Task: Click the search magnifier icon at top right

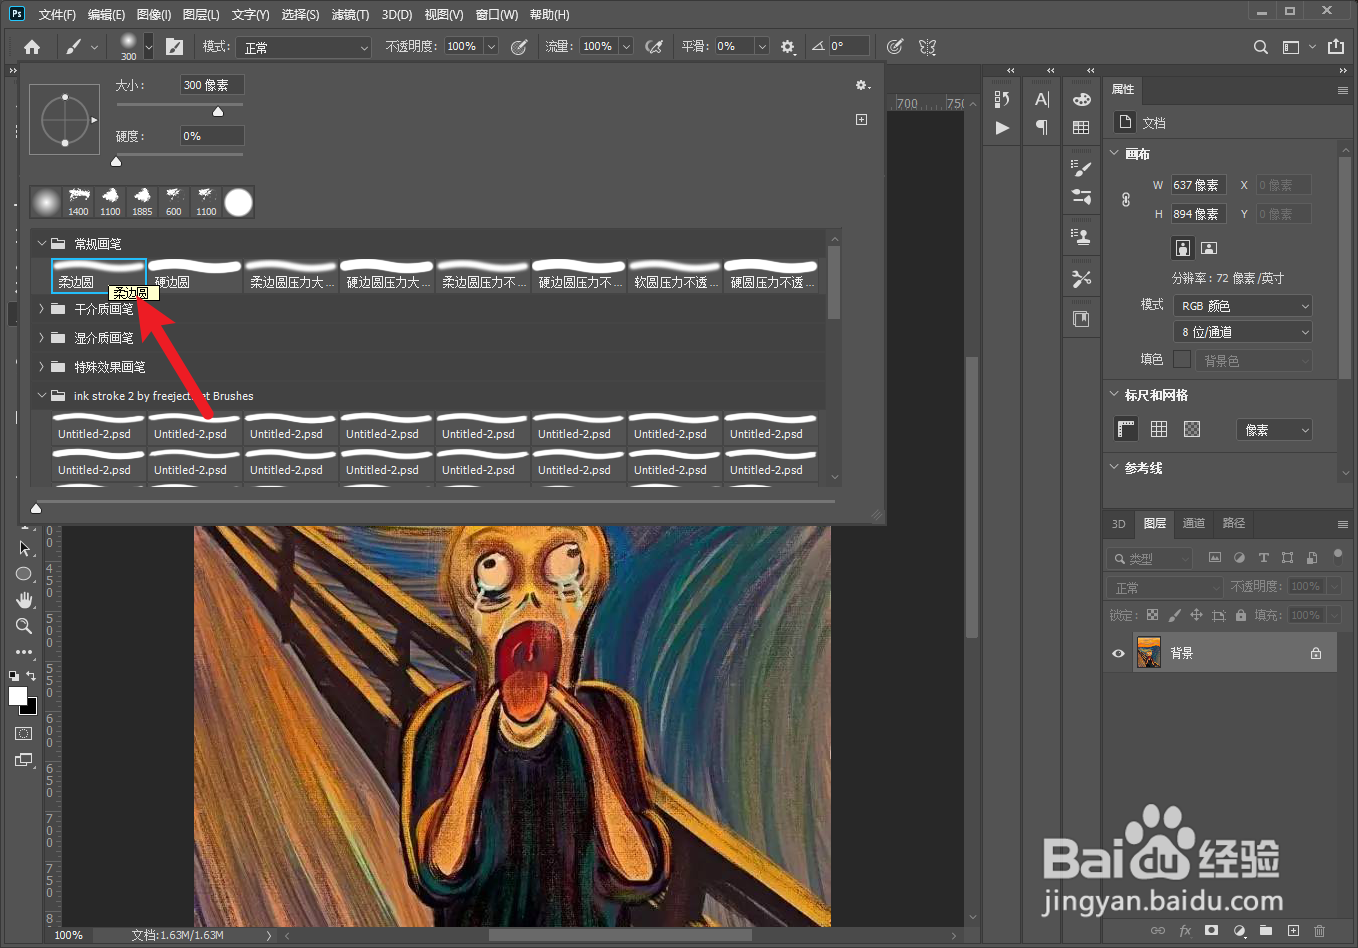Action: click(1261, 47)
